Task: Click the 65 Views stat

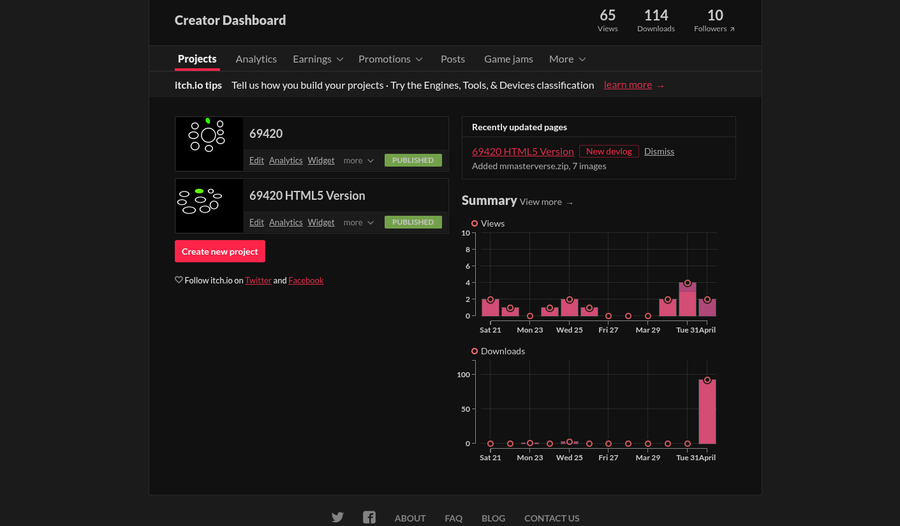Action: 607,20
